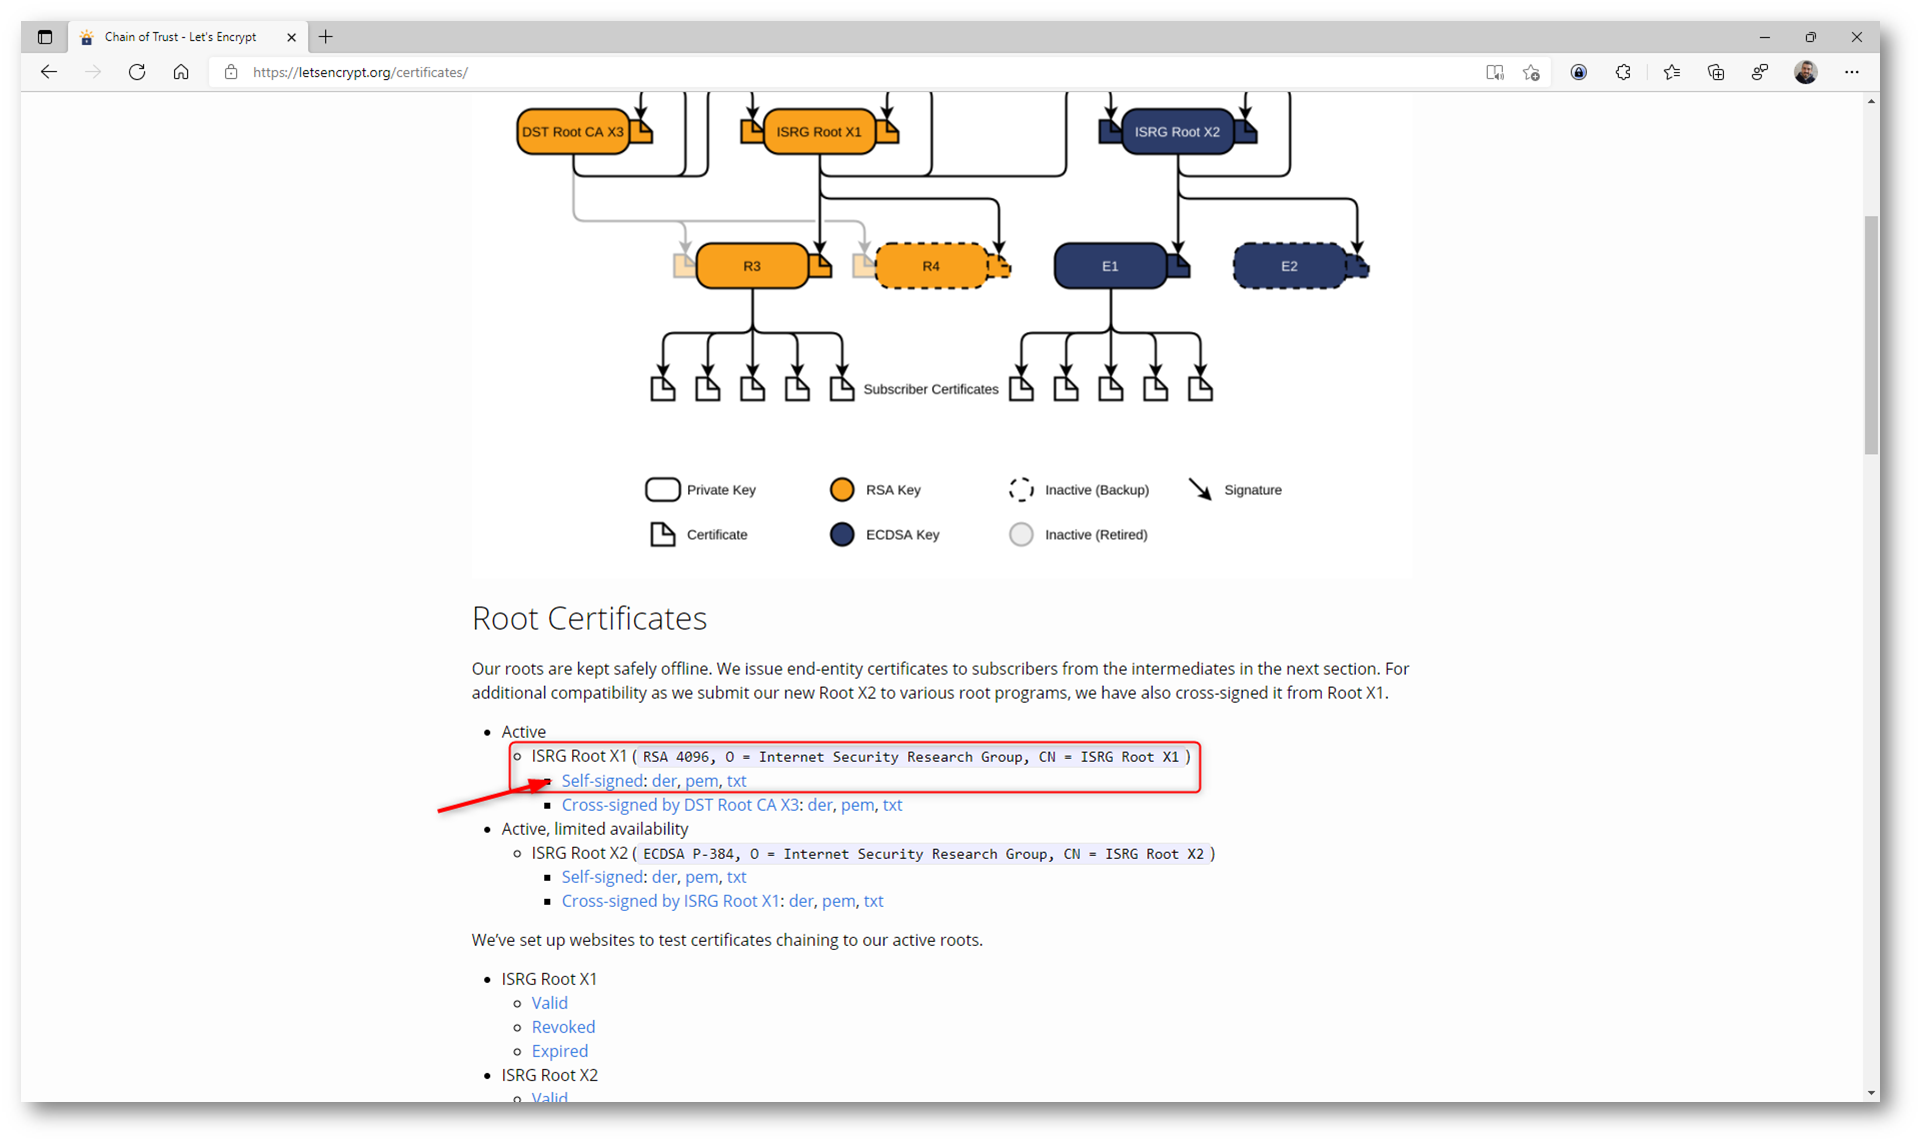Open the Collections icon

pos(1716,72)
